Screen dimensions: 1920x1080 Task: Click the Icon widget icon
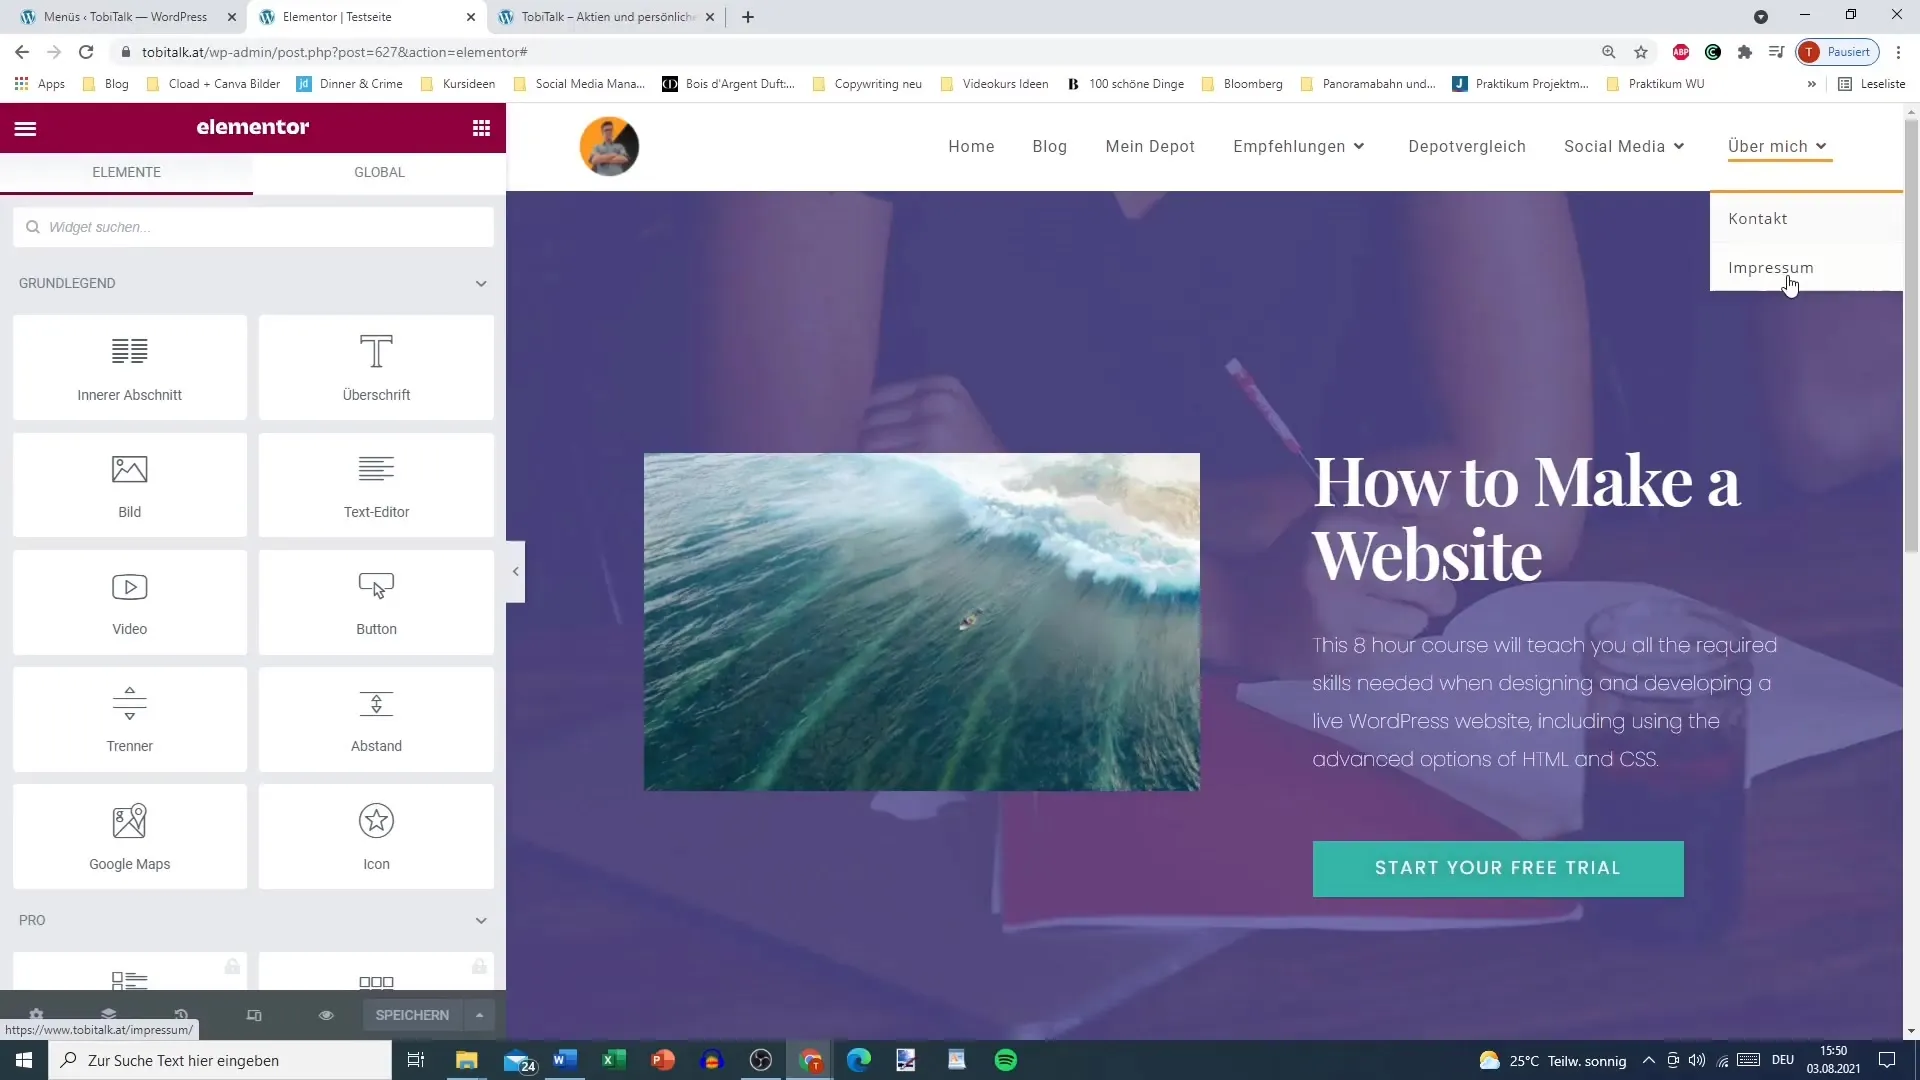click(376, 820)
